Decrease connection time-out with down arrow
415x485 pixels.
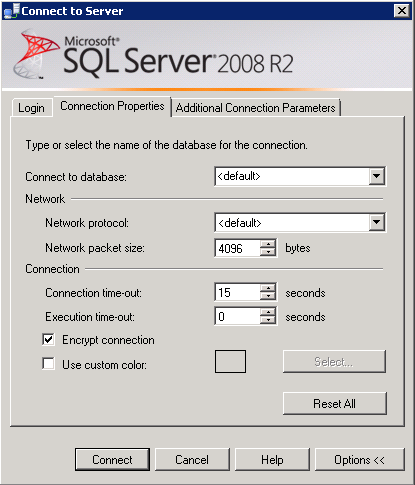tap(268, 296)
